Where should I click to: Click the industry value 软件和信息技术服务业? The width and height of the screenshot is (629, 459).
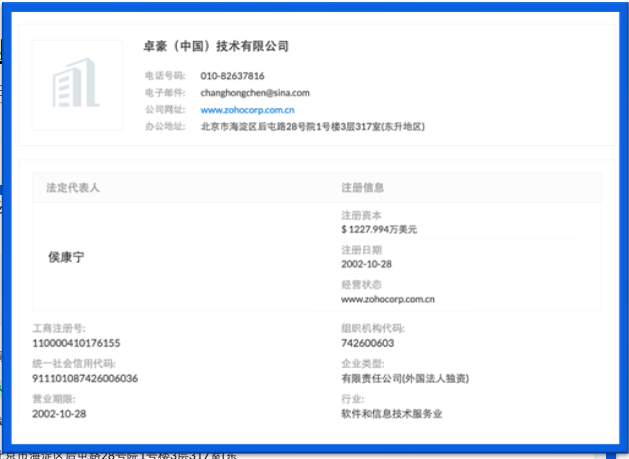coord(392,414)
